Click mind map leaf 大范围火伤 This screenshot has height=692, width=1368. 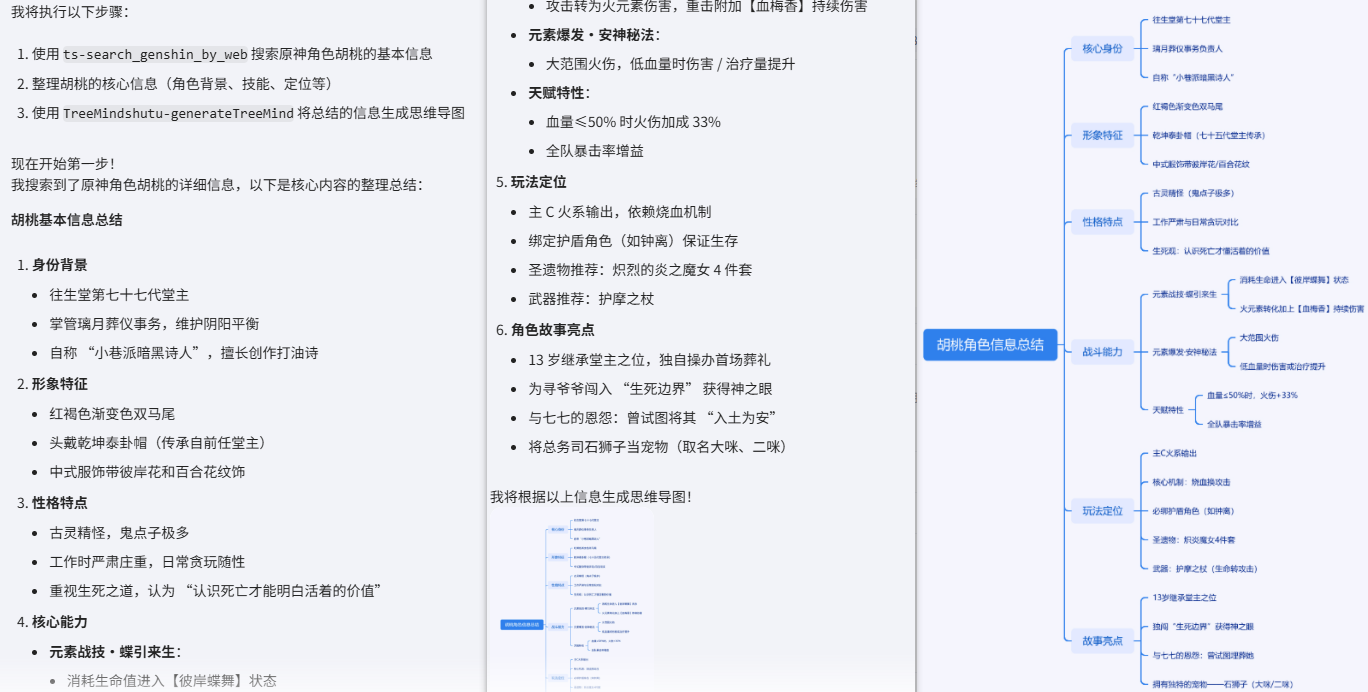[x=1258, y=338]
